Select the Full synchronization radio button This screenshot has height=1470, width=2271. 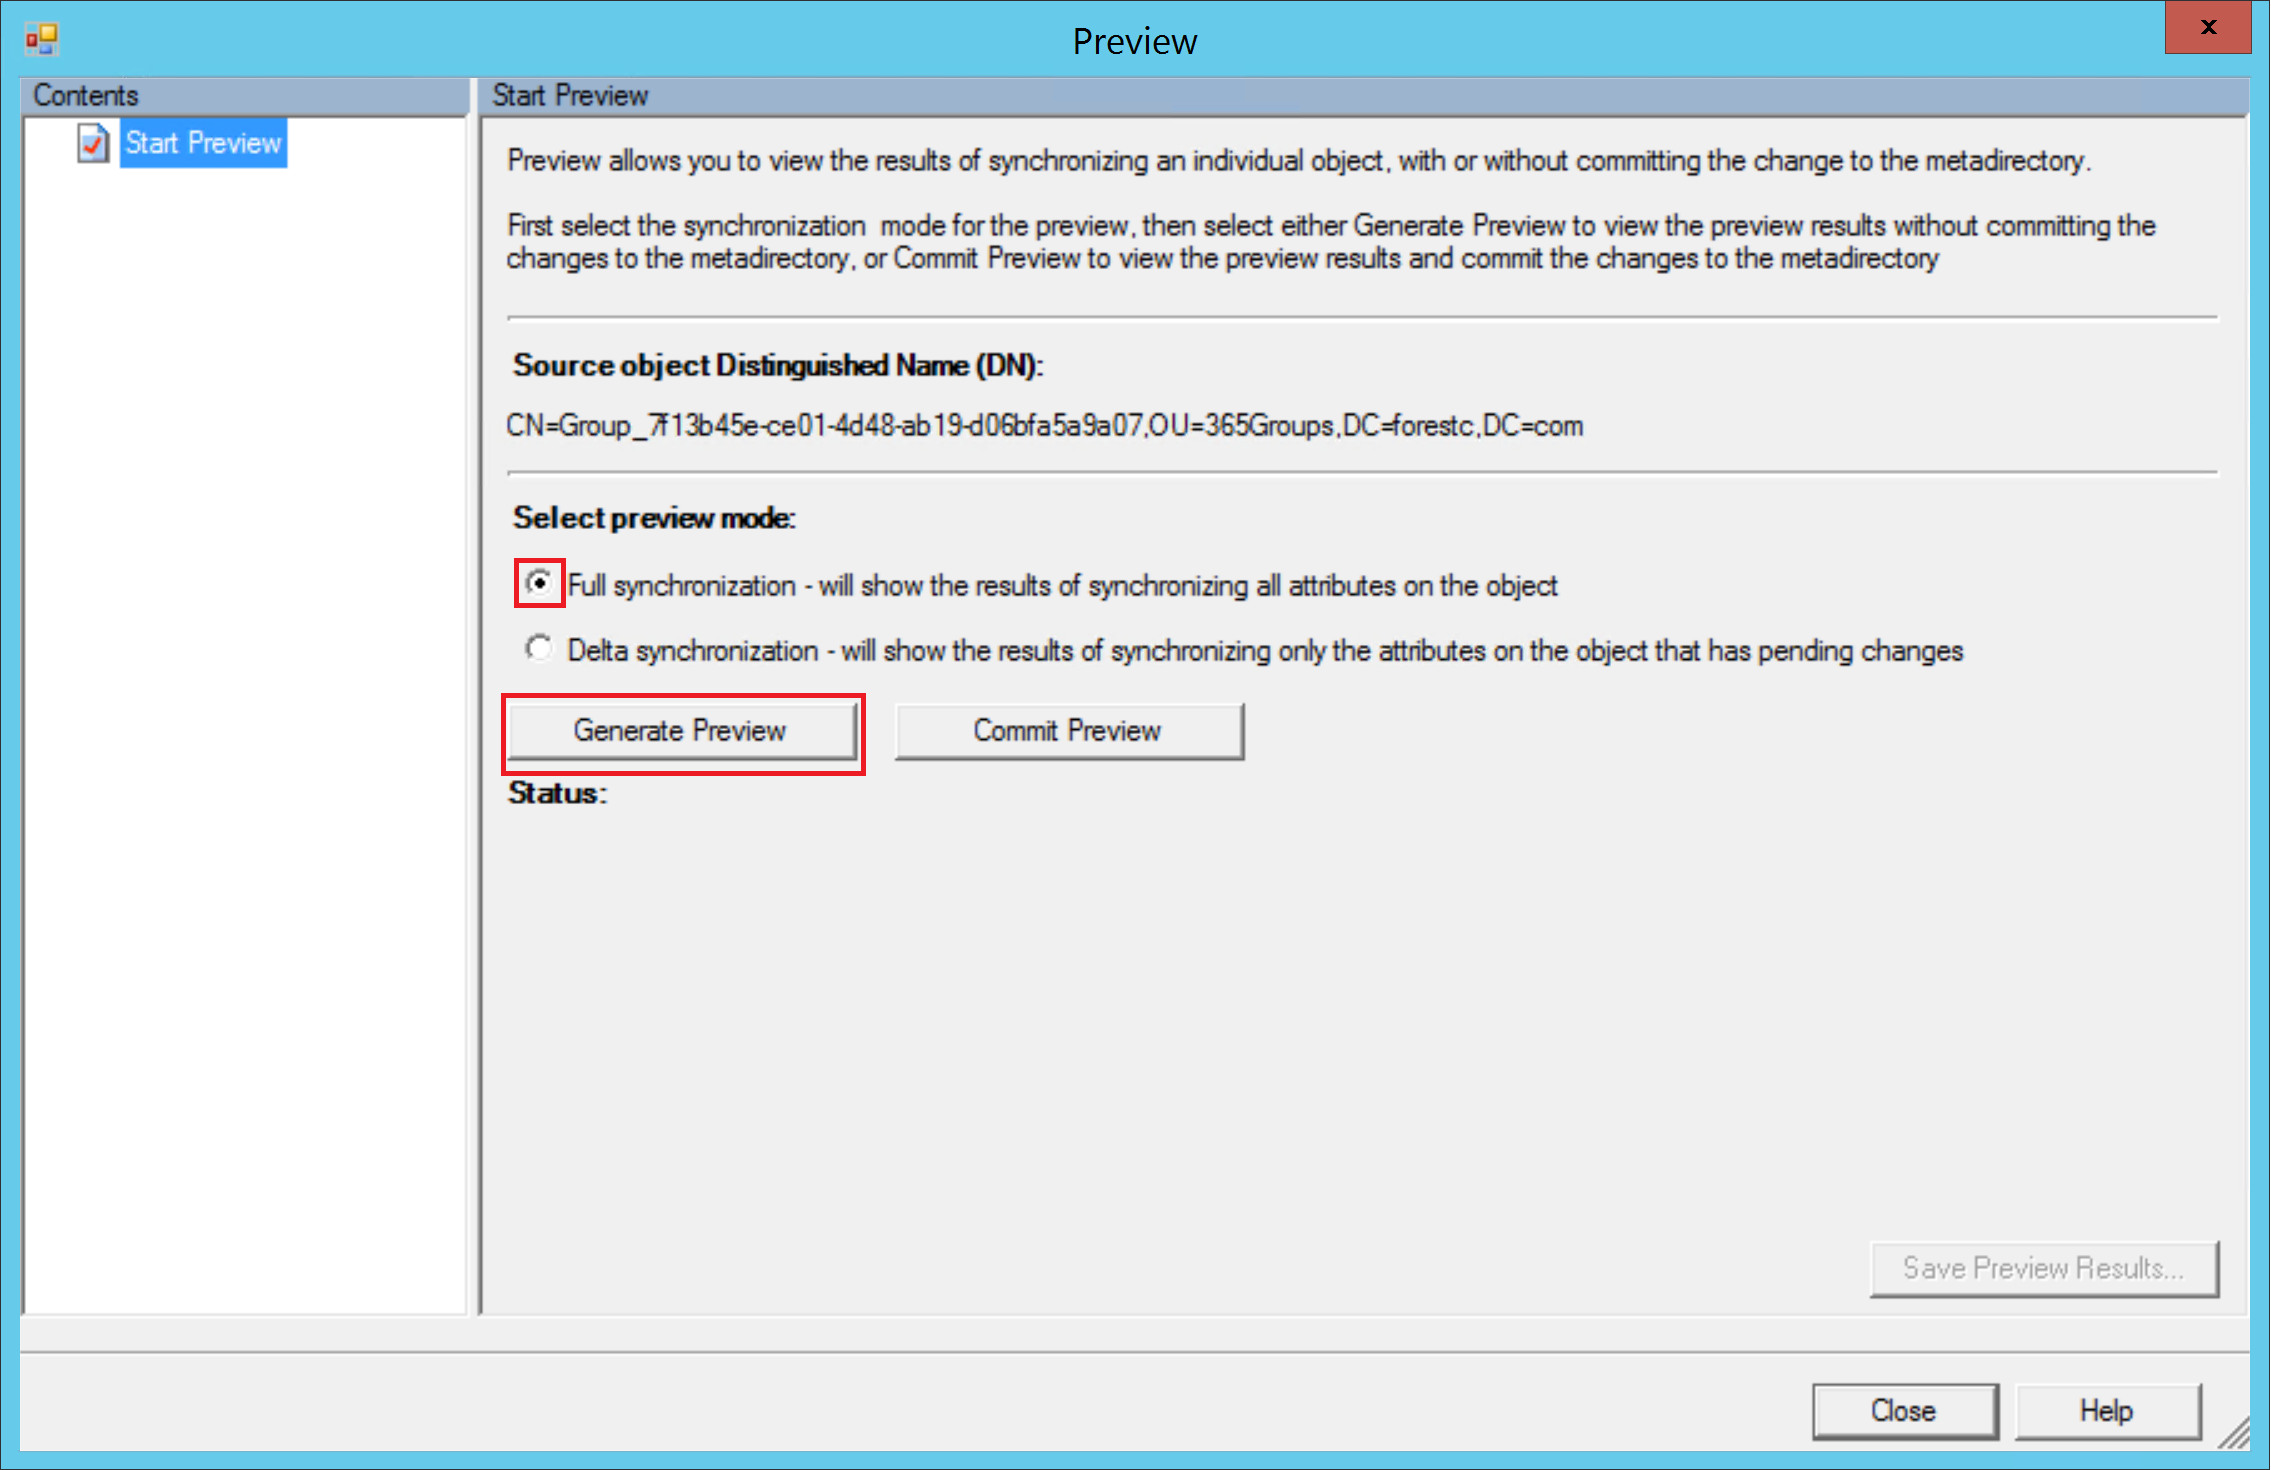[539, 582]
